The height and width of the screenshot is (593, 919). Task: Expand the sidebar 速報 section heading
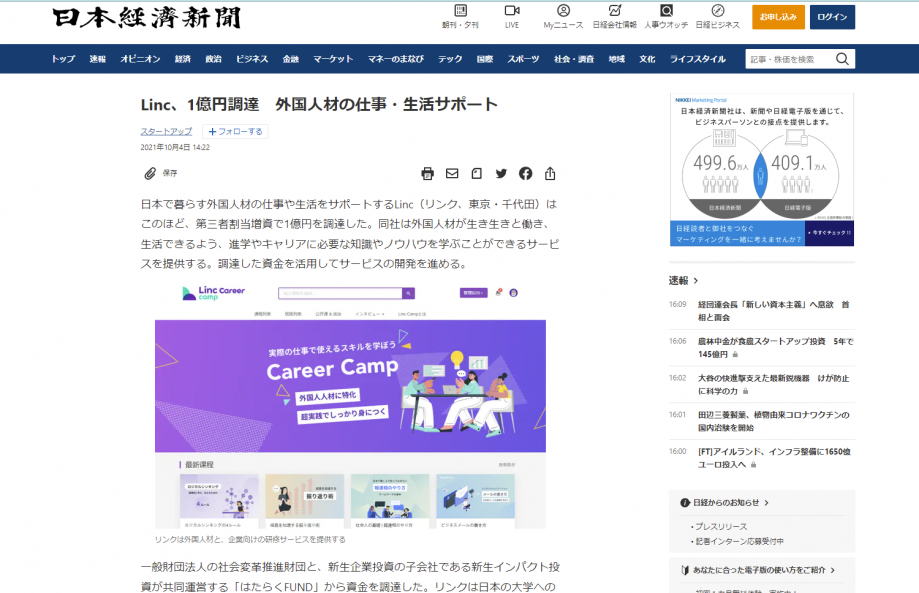(x=683, y=281)
